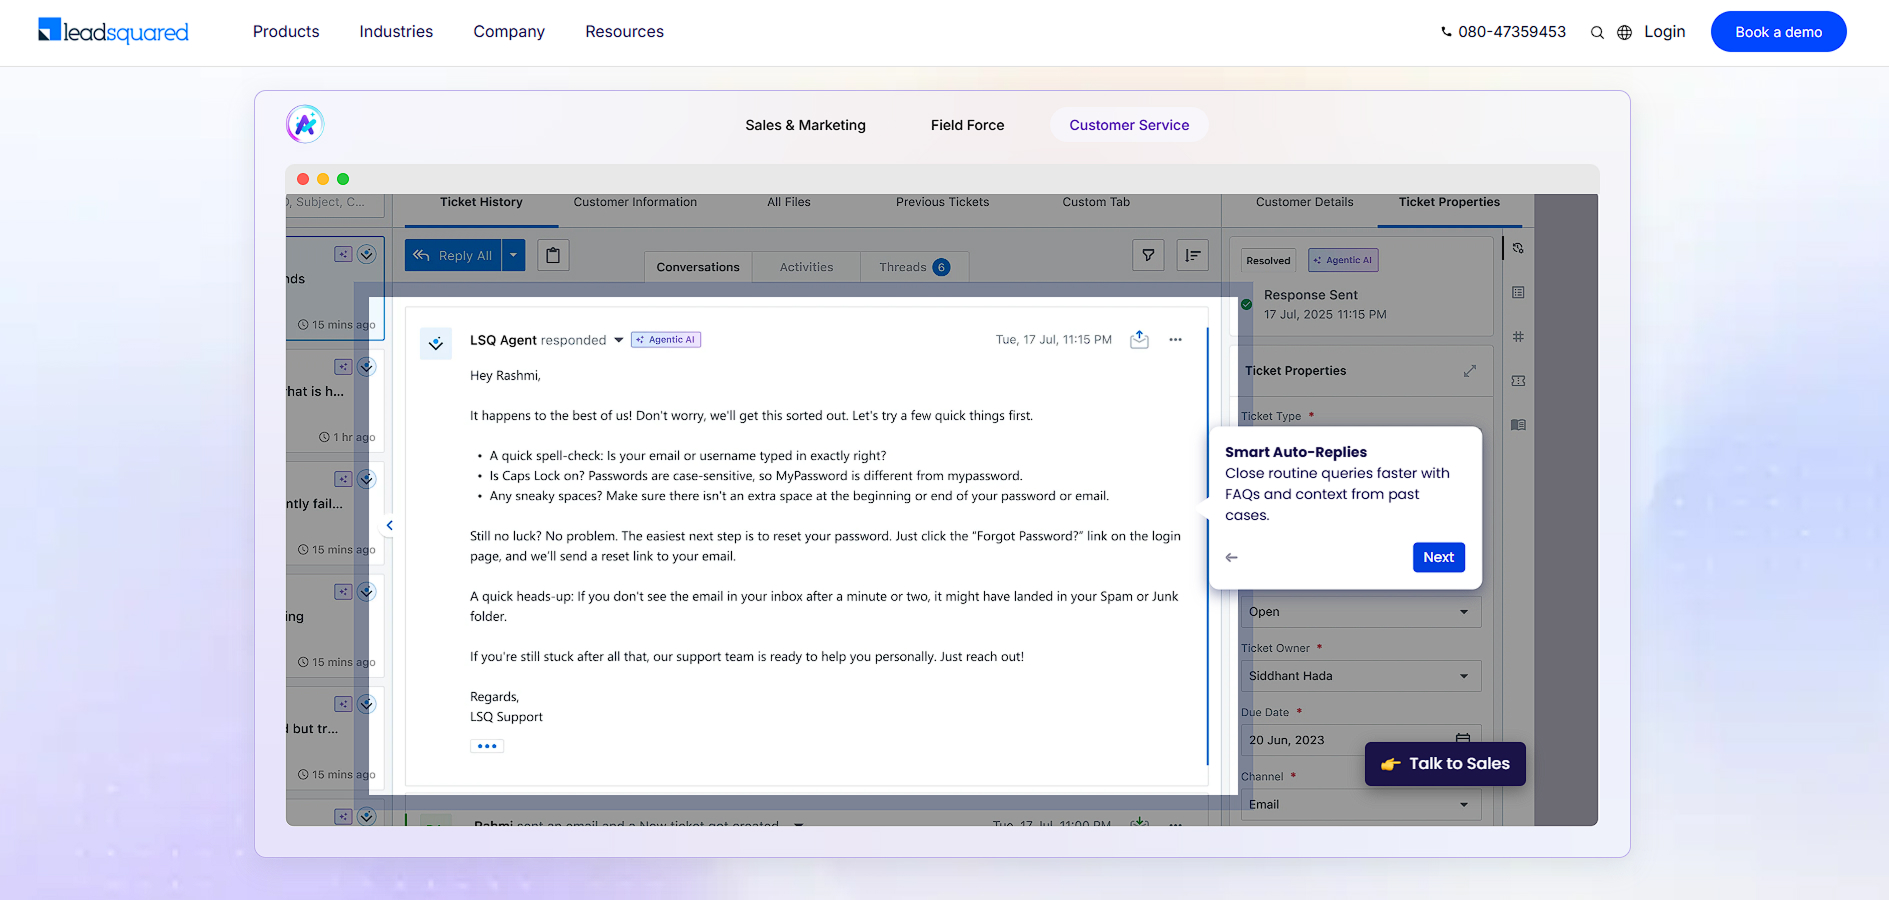Open the Ticket Owner 'Siddhant Hada' dropdown
The width and height of the screenshot is (1889, 900).
click(1361, 676)
